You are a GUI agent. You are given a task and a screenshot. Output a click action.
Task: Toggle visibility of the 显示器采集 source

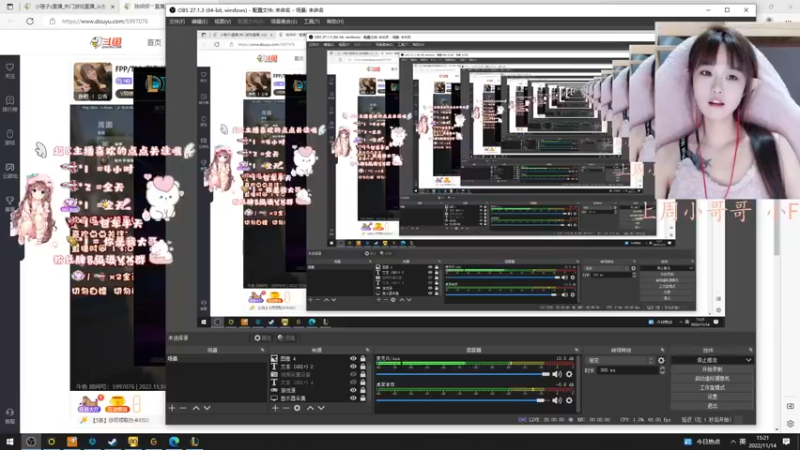353,398
